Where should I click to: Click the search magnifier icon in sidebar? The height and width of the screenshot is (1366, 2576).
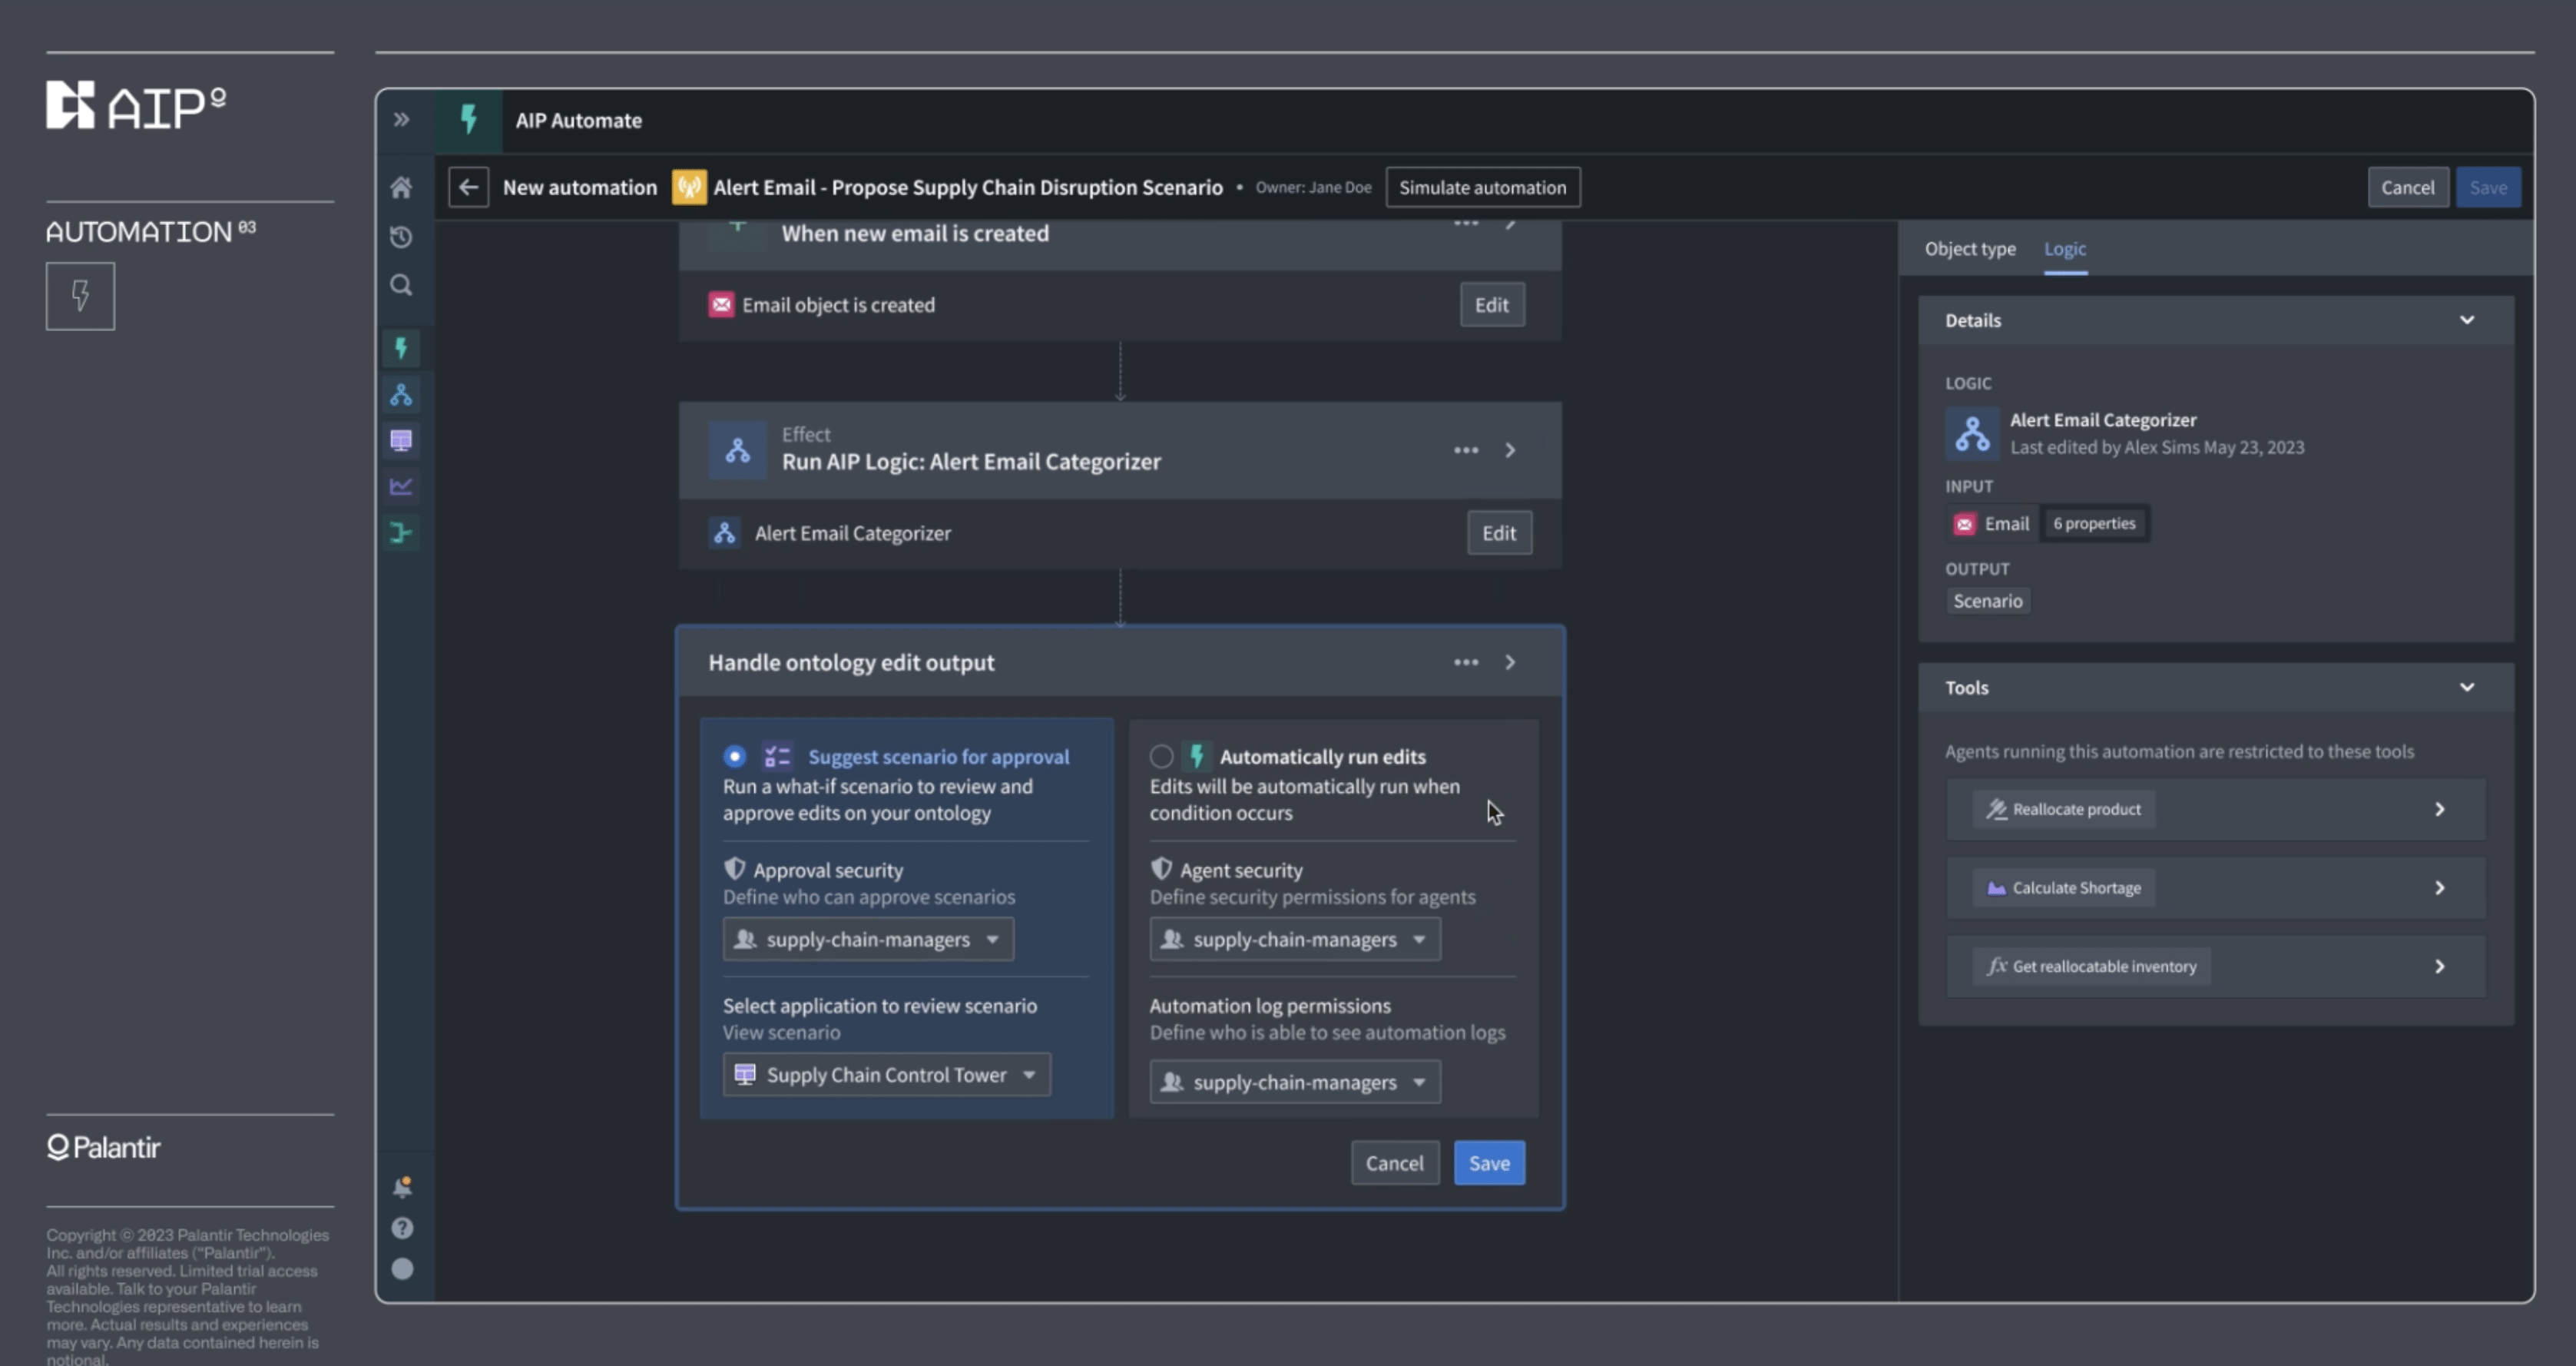click(401, 285)
